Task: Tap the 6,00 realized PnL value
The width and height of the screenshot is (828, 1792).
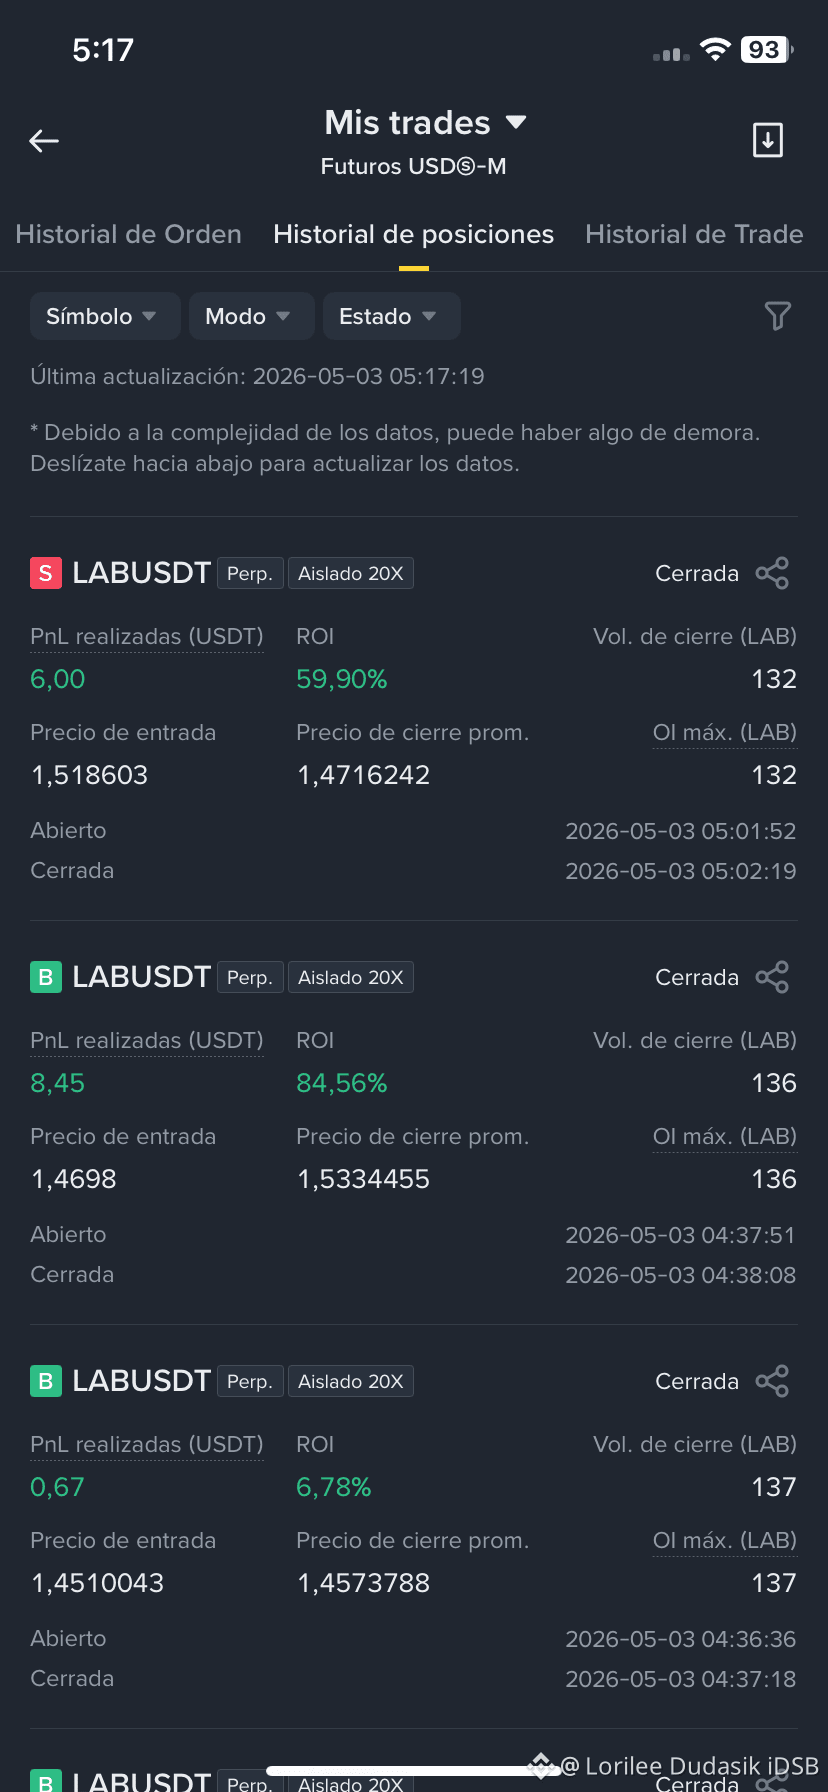Action: coord(58,679)
